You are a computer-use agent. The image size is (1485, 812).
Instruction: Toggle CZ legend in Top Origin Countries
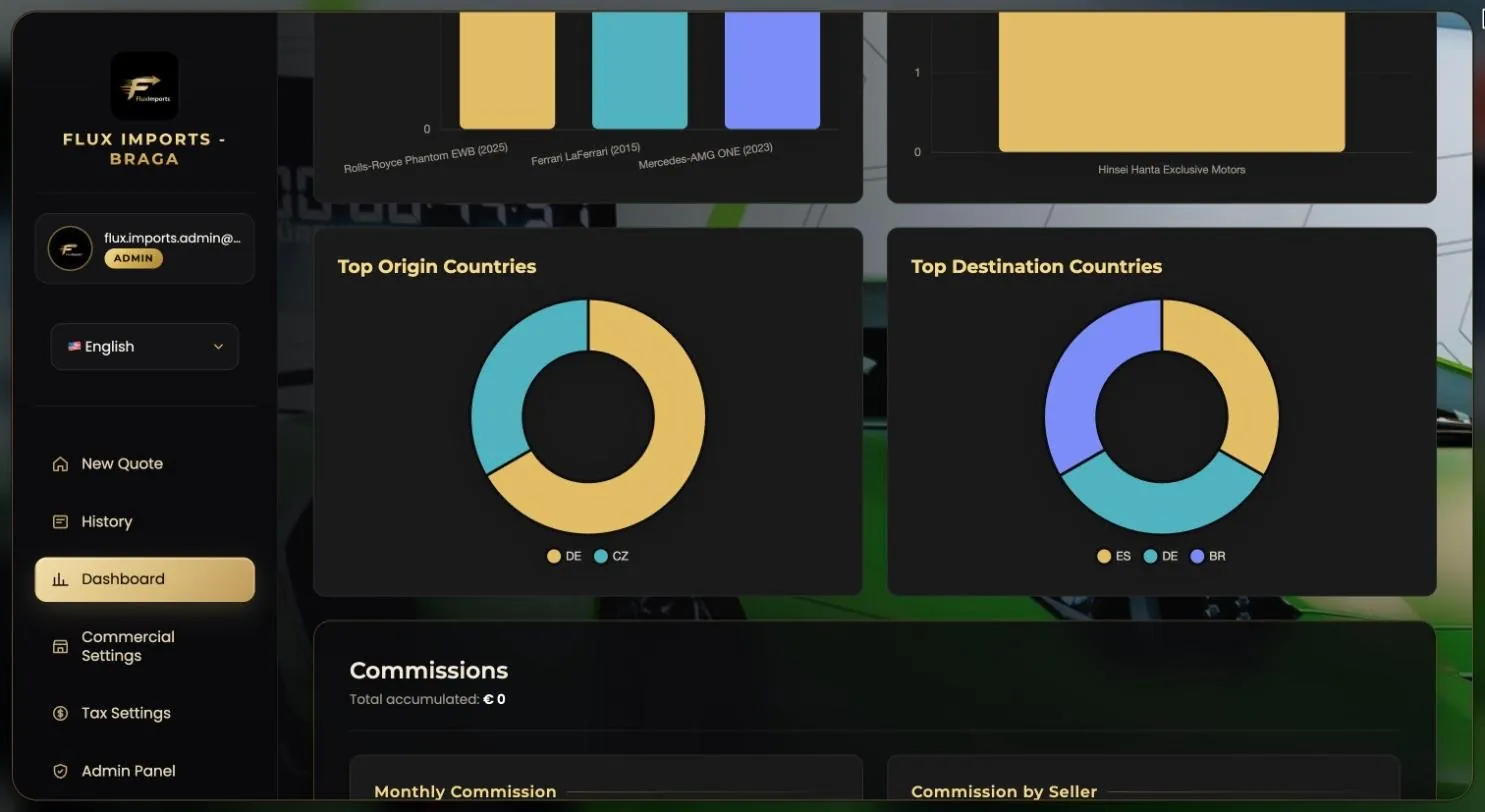pos(611,556)
